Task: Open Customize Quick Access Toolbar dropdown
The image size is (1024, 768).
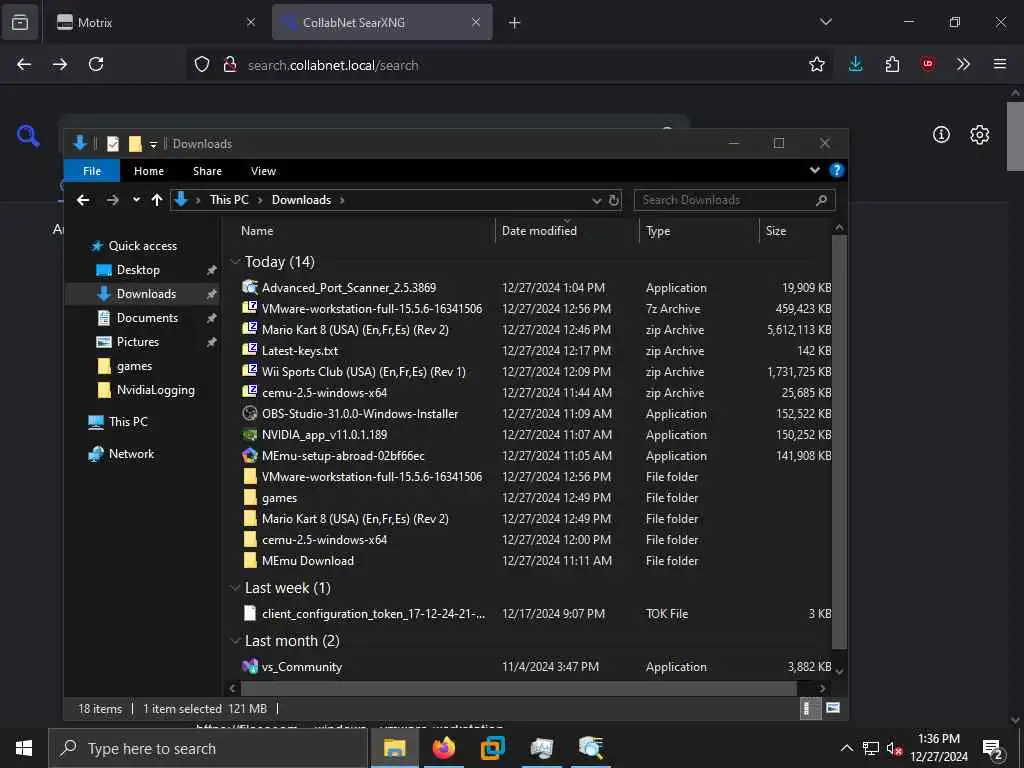Action: pos(153,144)
